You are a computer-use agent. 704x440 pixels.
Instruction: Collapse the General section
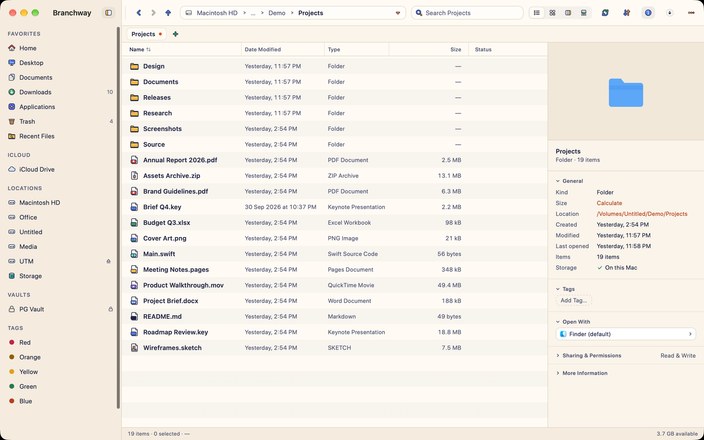[x=558, y=181]
